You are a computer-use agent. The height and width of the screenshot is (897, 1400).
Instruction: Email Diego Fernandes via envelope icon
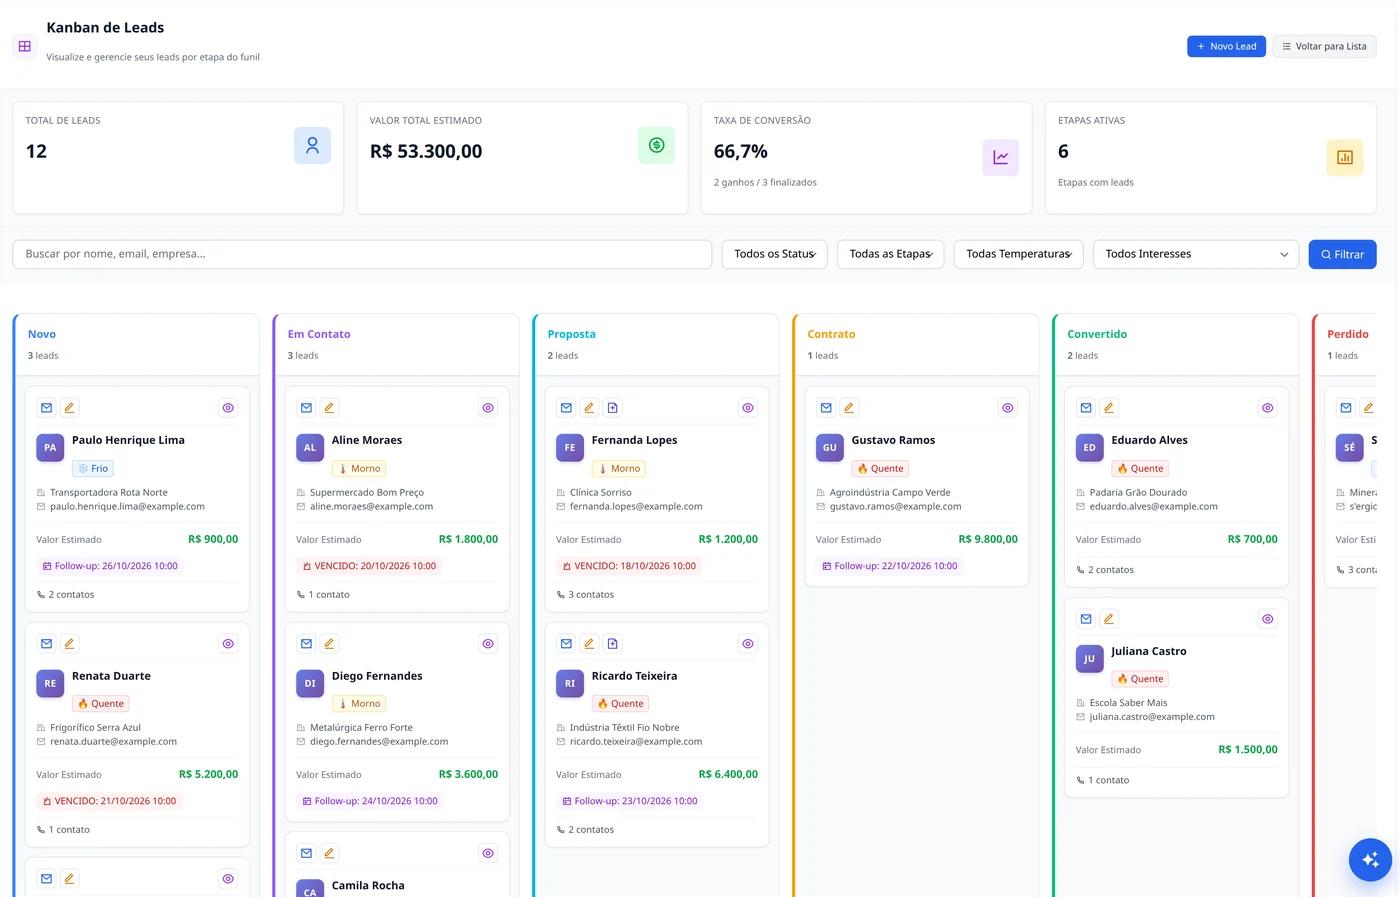[306, 644]
